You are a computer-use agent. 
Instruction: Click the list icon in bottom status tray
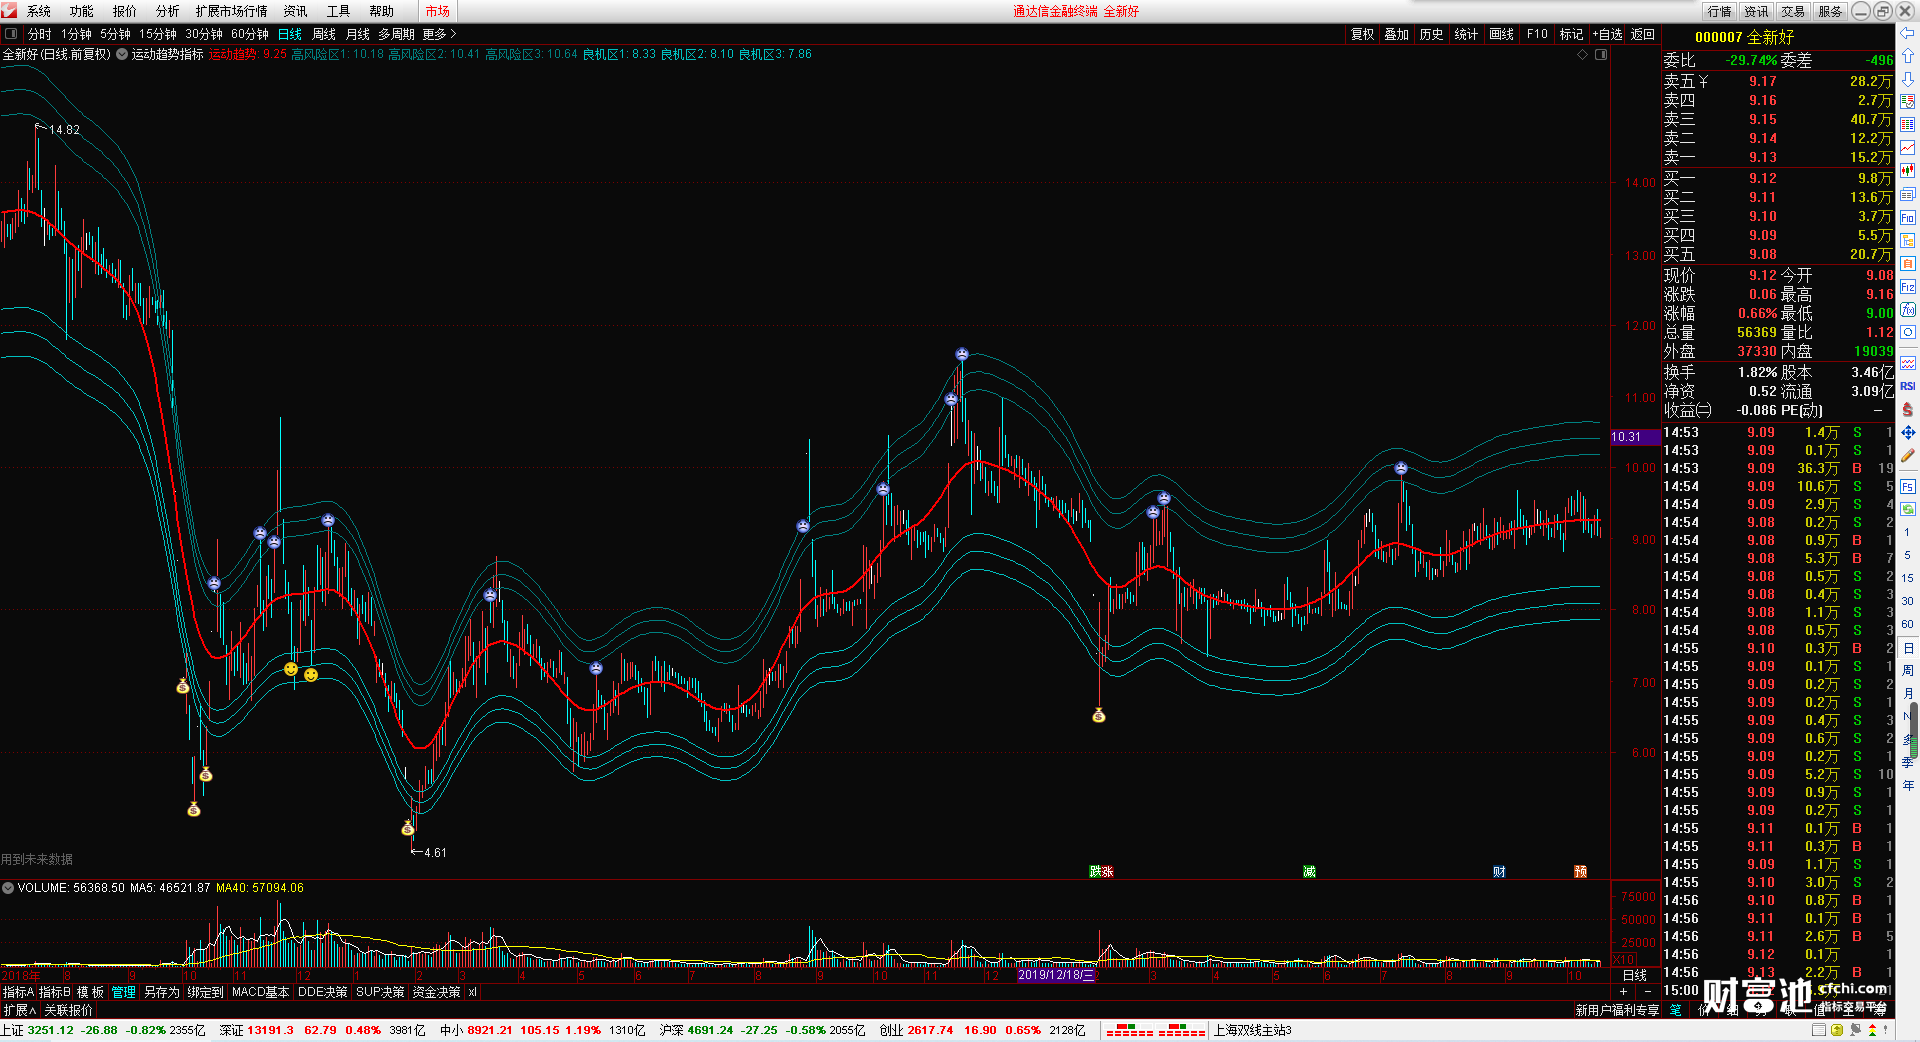pyautogui.click(x=1820, y=1030)
